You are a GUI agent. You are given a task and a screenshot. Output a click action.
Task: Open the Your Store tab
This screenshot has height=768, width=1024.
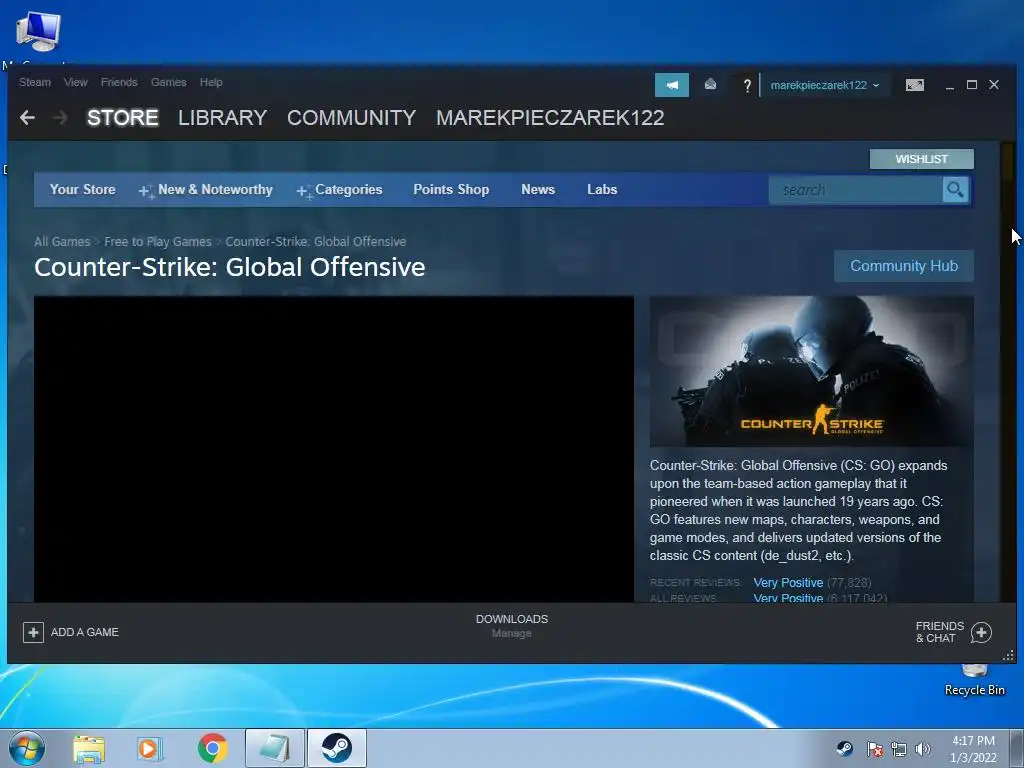(82, 189)
